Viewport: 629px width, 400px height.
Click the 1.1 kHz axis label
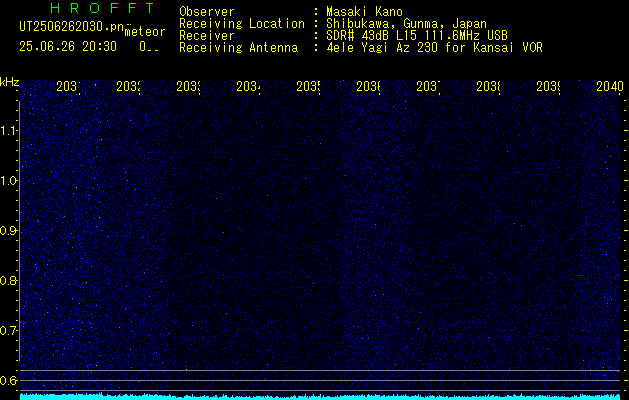click(x=9, y=131)
